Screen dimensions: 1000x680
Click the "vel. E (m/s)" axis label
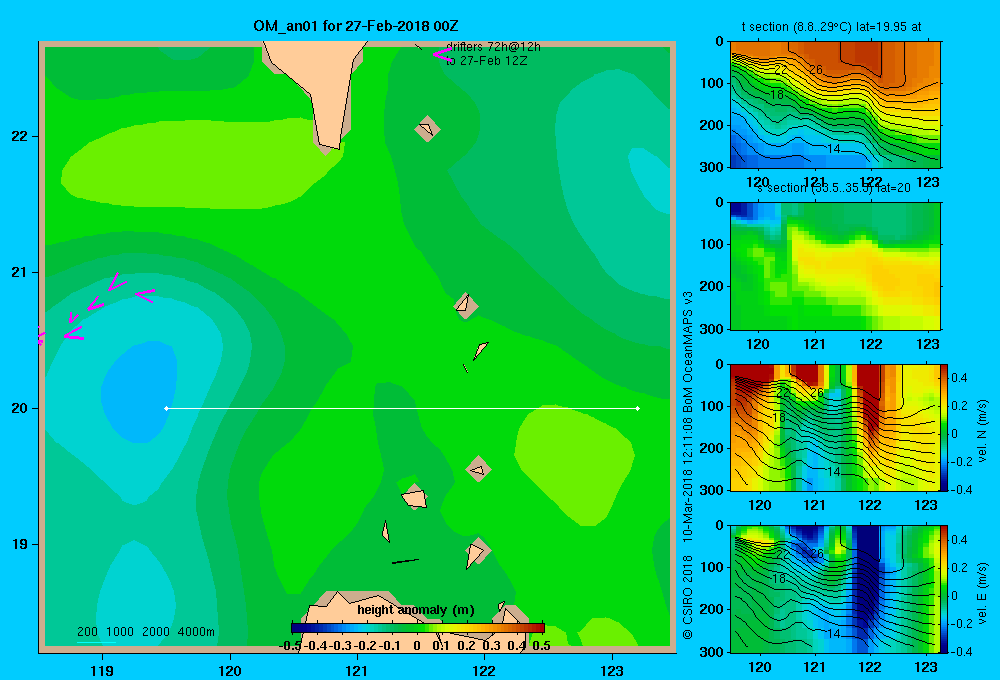click(x=983, y=593)
